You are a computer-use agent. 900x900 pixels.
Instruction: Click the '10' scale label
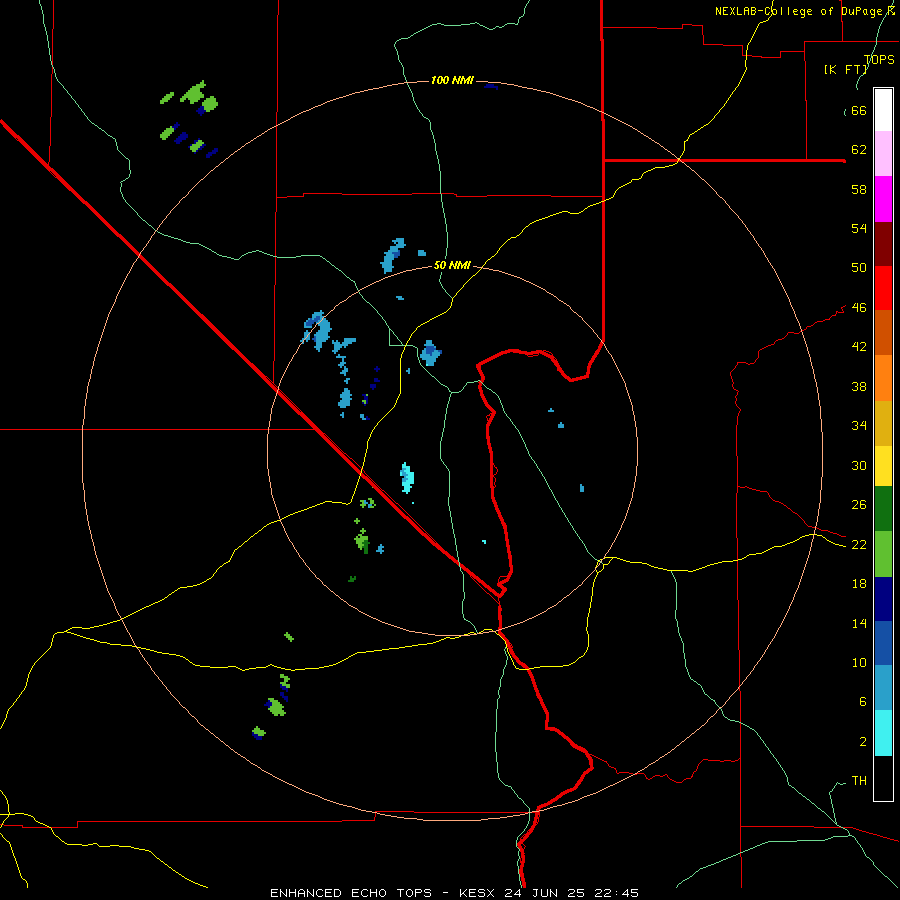coord(859,663)
